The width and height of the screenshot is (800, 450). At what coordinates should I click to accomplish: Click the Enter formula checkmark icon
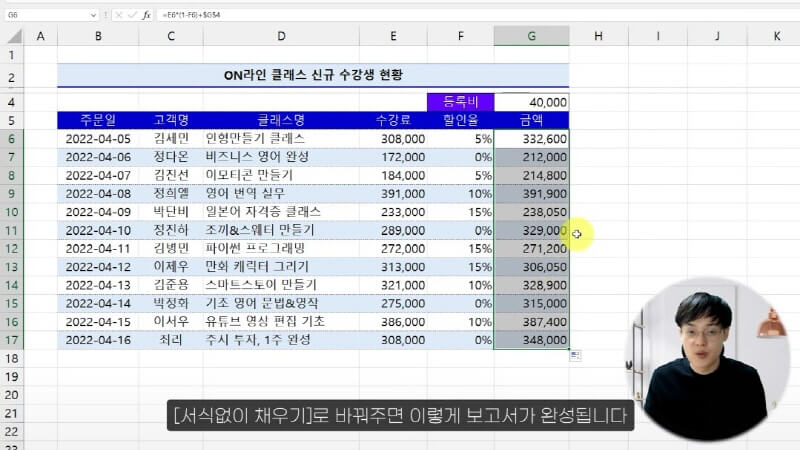coord(133,15)
